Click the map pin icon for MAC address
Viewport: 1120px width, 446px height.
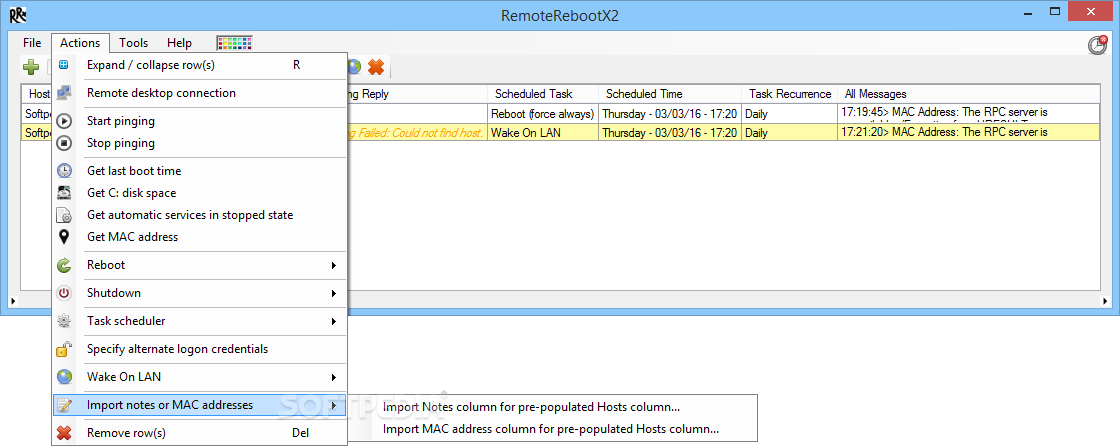pos(64,237)
